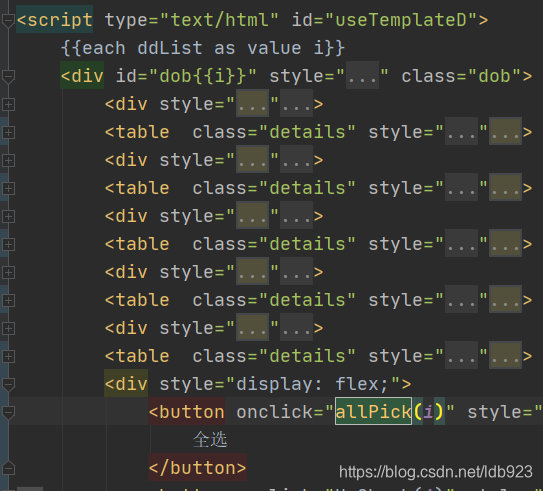Collapse the div id="dob{{i}}" fold marker
Viewport: 543px width, 491px height.
point(8,76)
